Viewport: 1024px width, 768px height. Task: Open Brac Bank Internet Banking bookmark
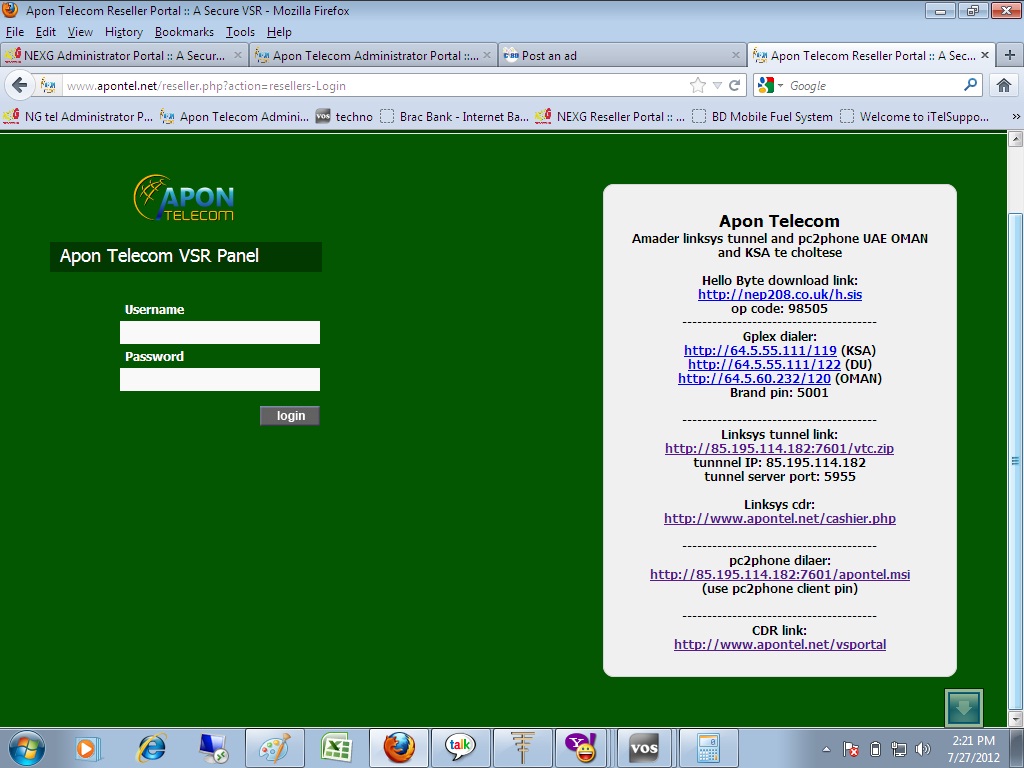(455, 116)
